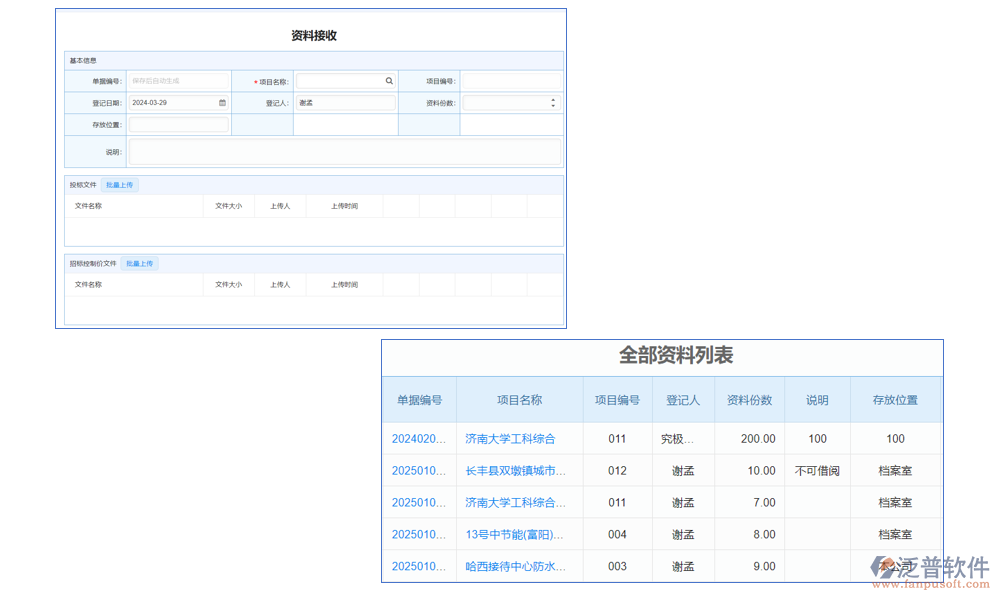Open the project name search magnifier
Screen dimensions: 1000x600
pos(390,80)
